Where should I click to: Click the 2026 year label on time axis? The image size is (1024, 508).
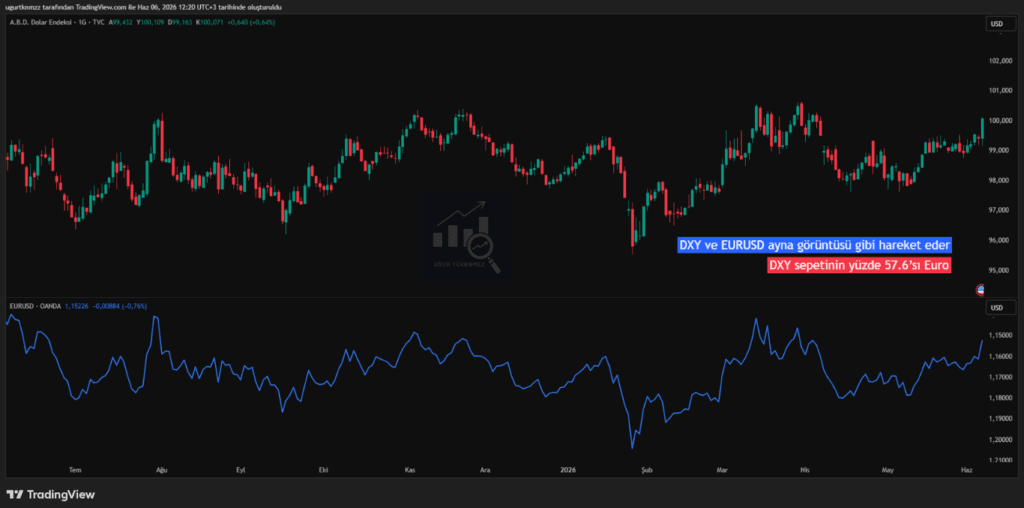click(568, 469)
